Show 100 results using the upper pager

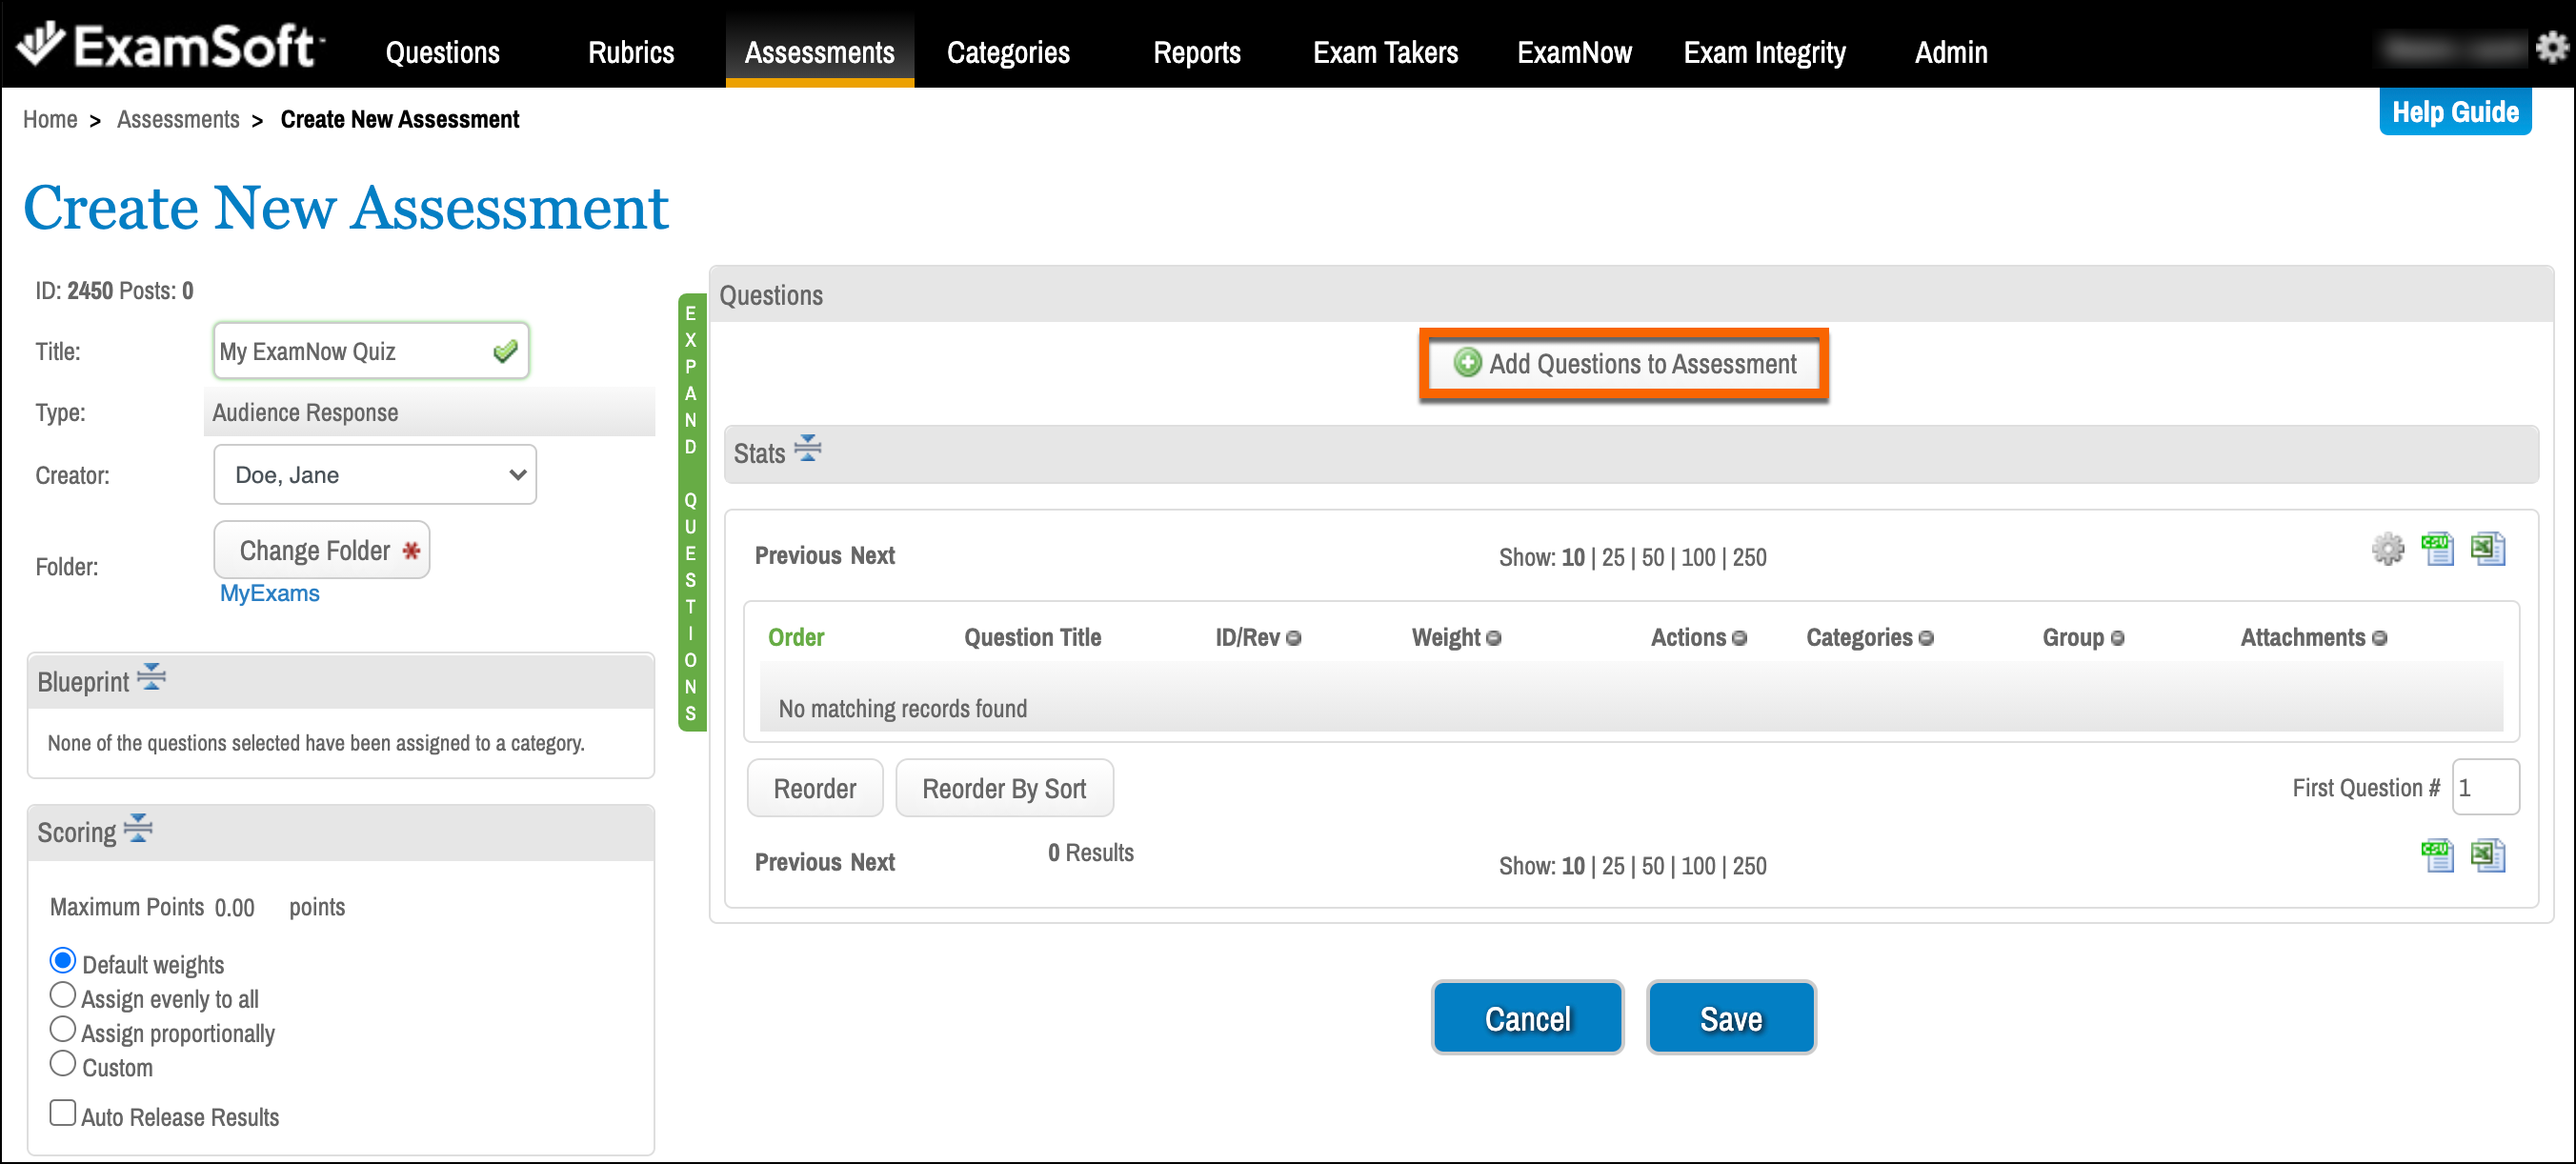(x=1698, y=557)
